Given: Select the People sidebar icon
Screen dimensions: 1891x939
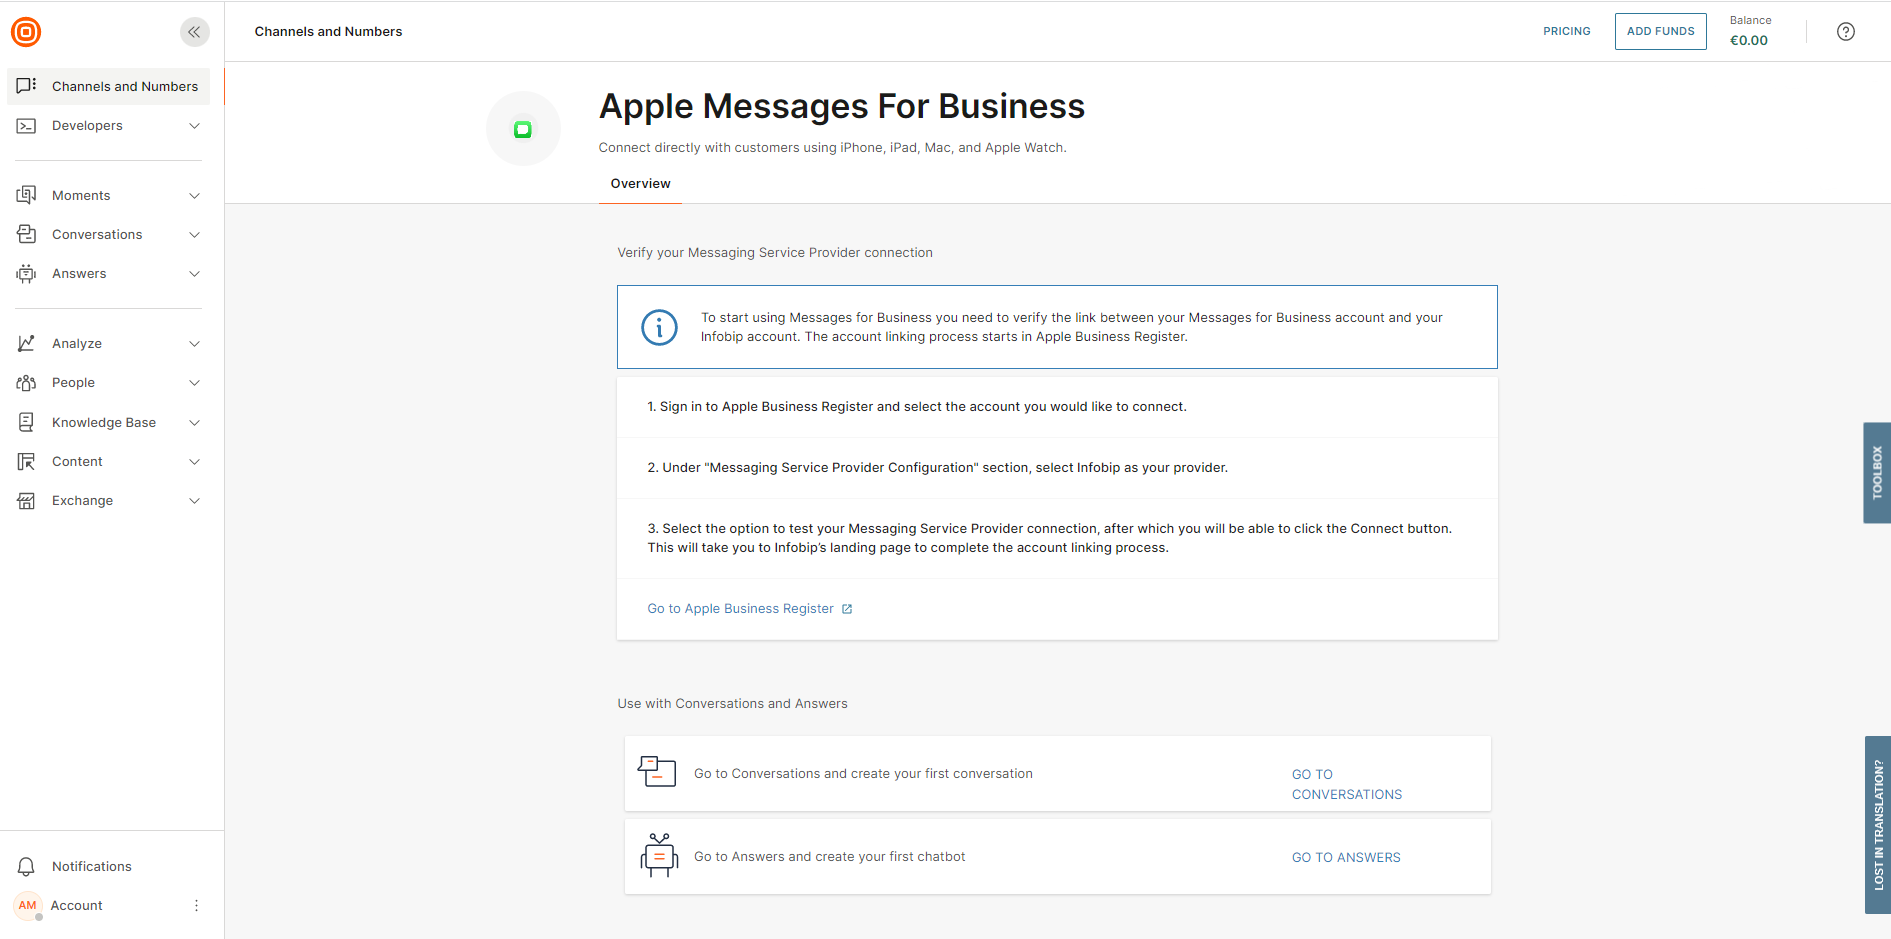Looking at the screenshot, I should pos(26,382).
